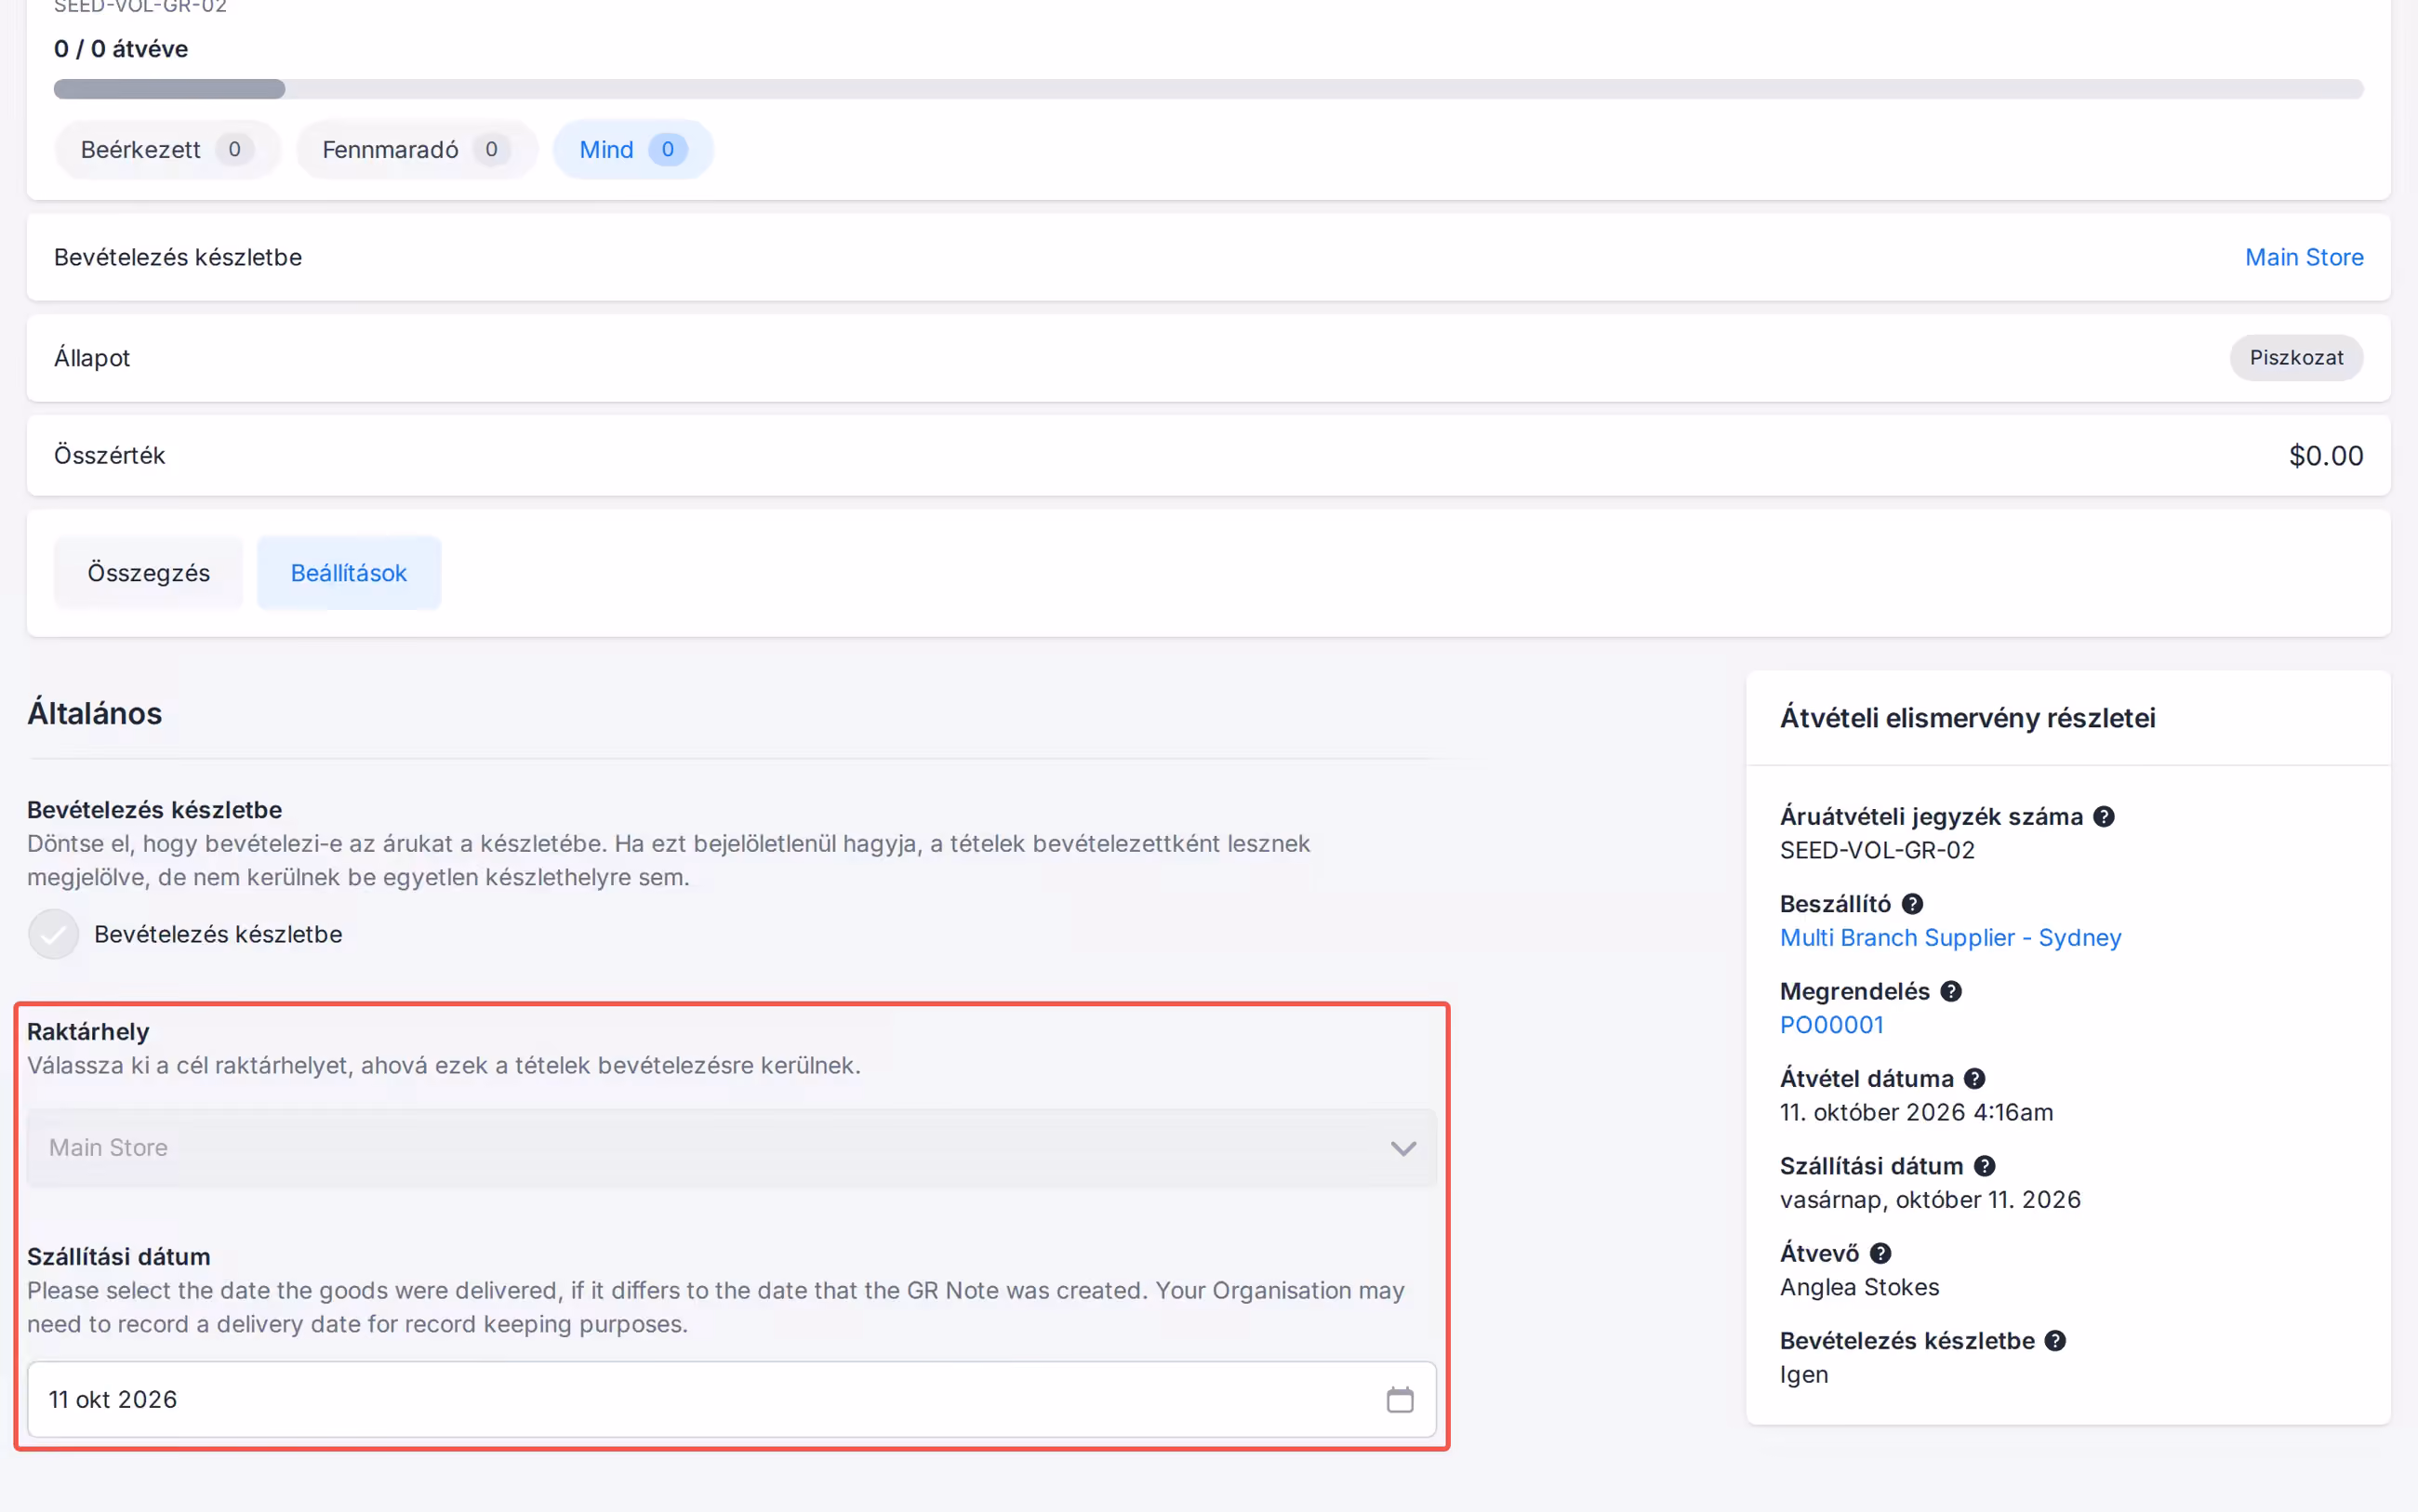Click the received progress bar

tap(1208, 89)
